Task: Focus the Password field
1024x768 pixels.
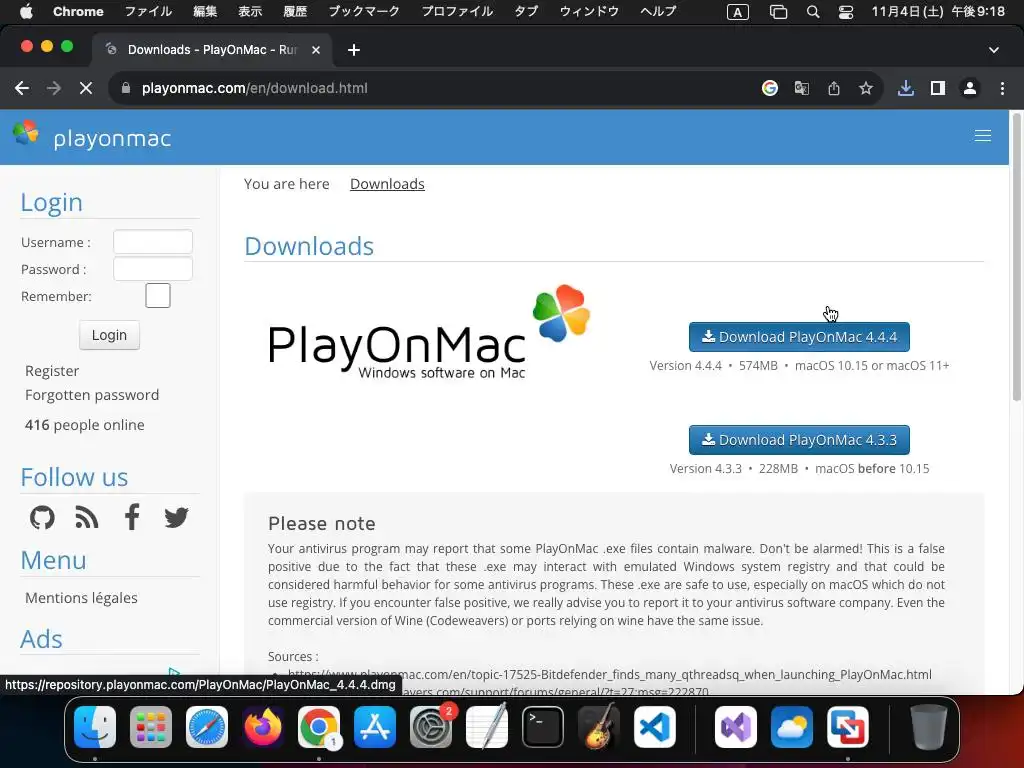Action: coord(153,268)
